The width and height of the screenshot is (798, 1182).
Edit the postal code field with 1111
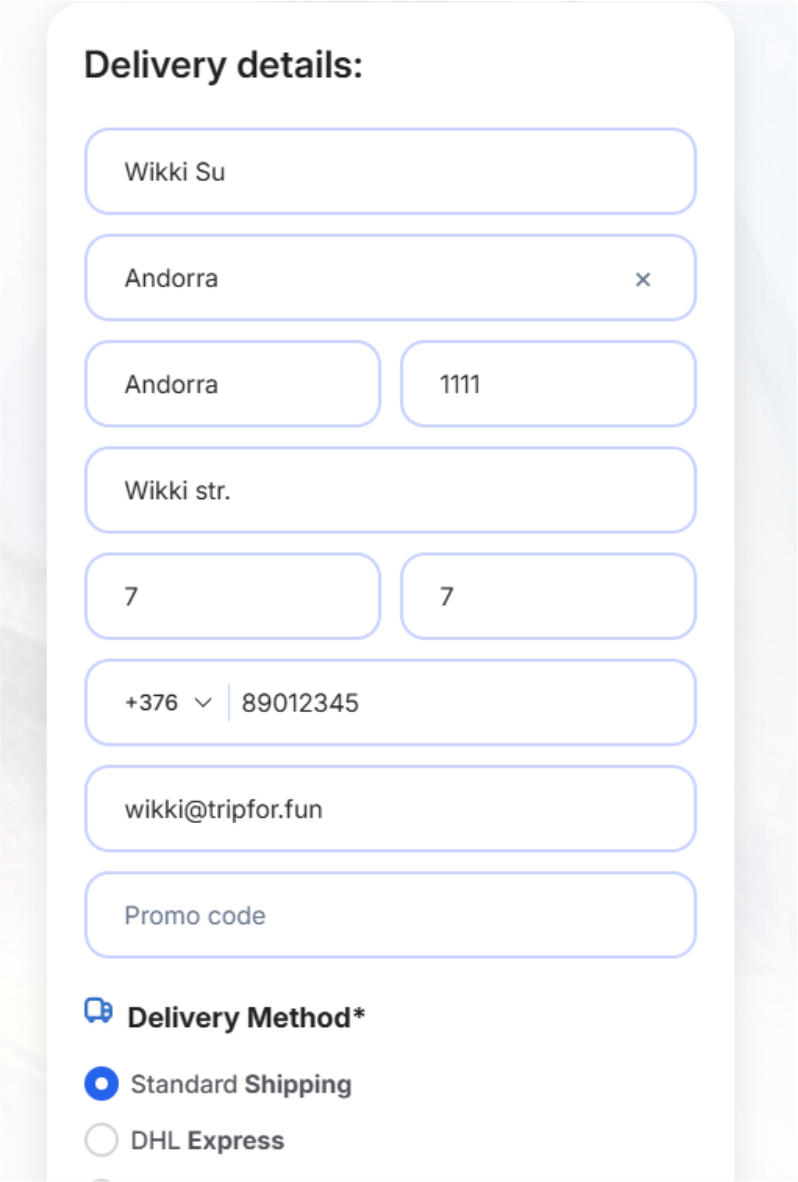coord(548,384)
